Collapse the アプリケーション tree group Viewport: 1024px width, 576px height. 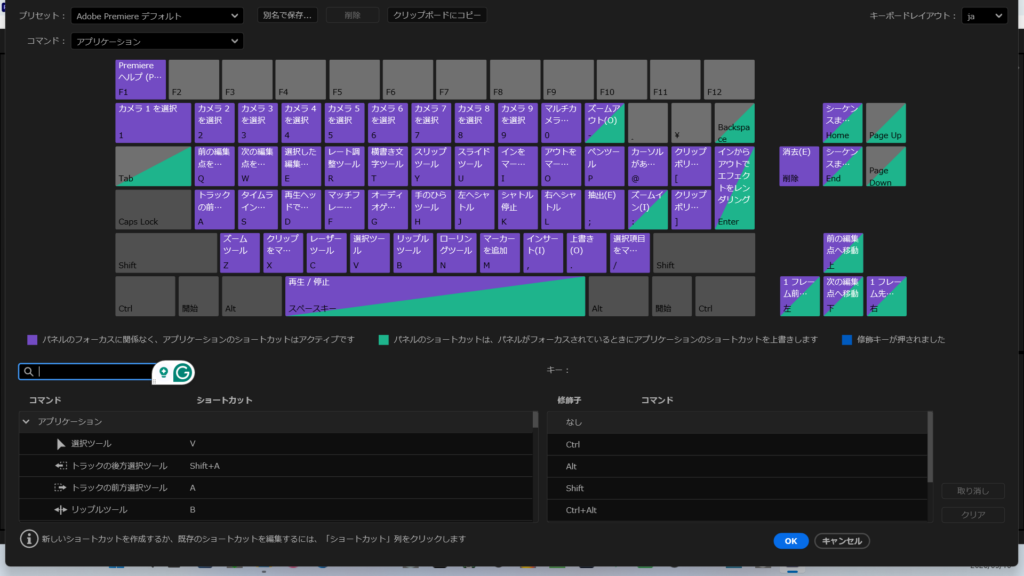[x=26, y=422]
